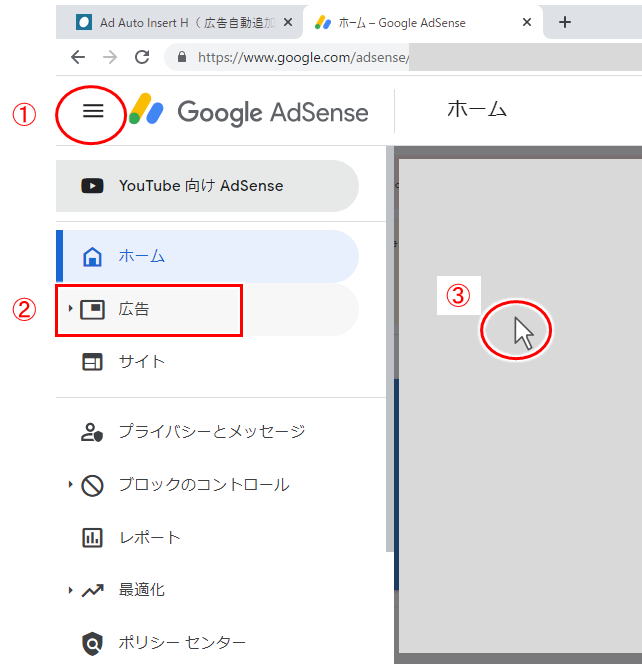
Task: Click the privacy person-shield icon
Action: pos(92,432)
